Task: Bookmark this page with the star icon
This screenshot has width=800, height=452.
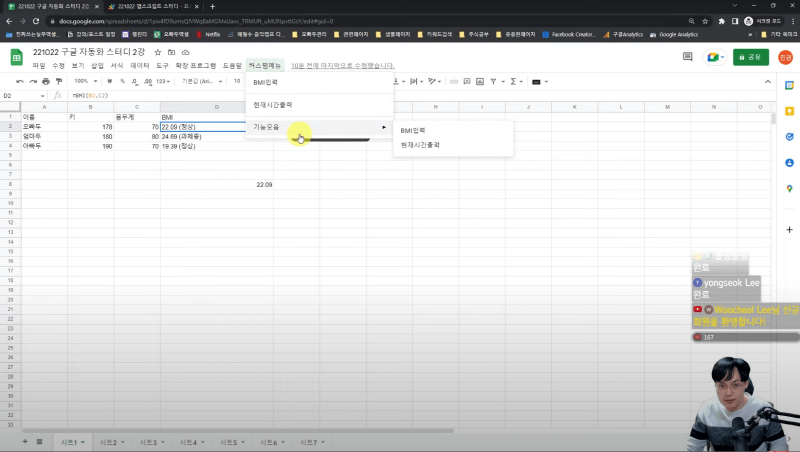Action: click(705, 21)
